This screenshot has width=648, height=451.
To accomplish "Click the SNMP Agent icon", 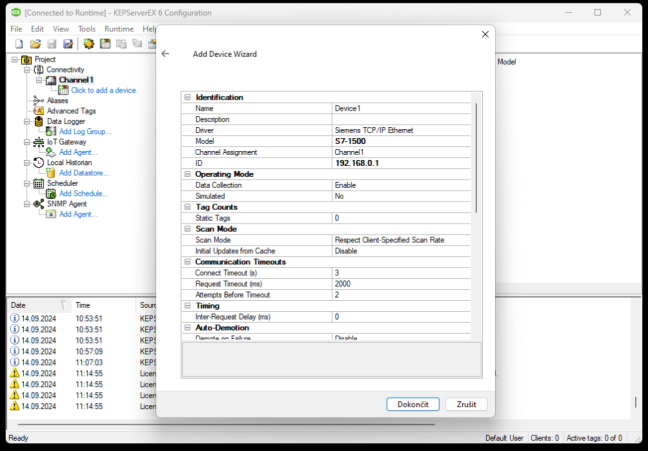I will click(x=38, y=204).
